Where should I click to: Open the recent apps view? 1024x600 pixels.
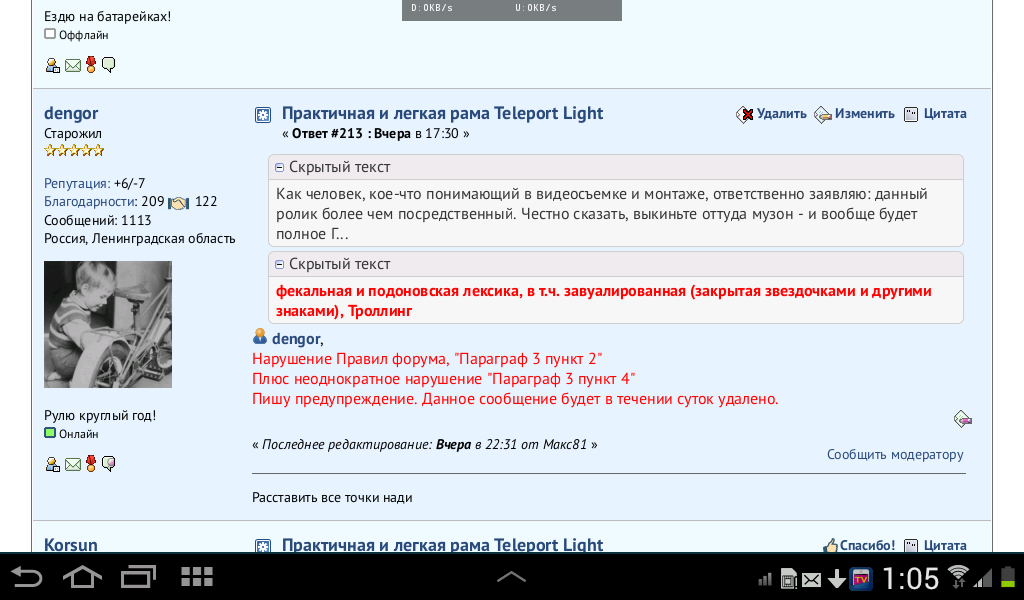138,577
